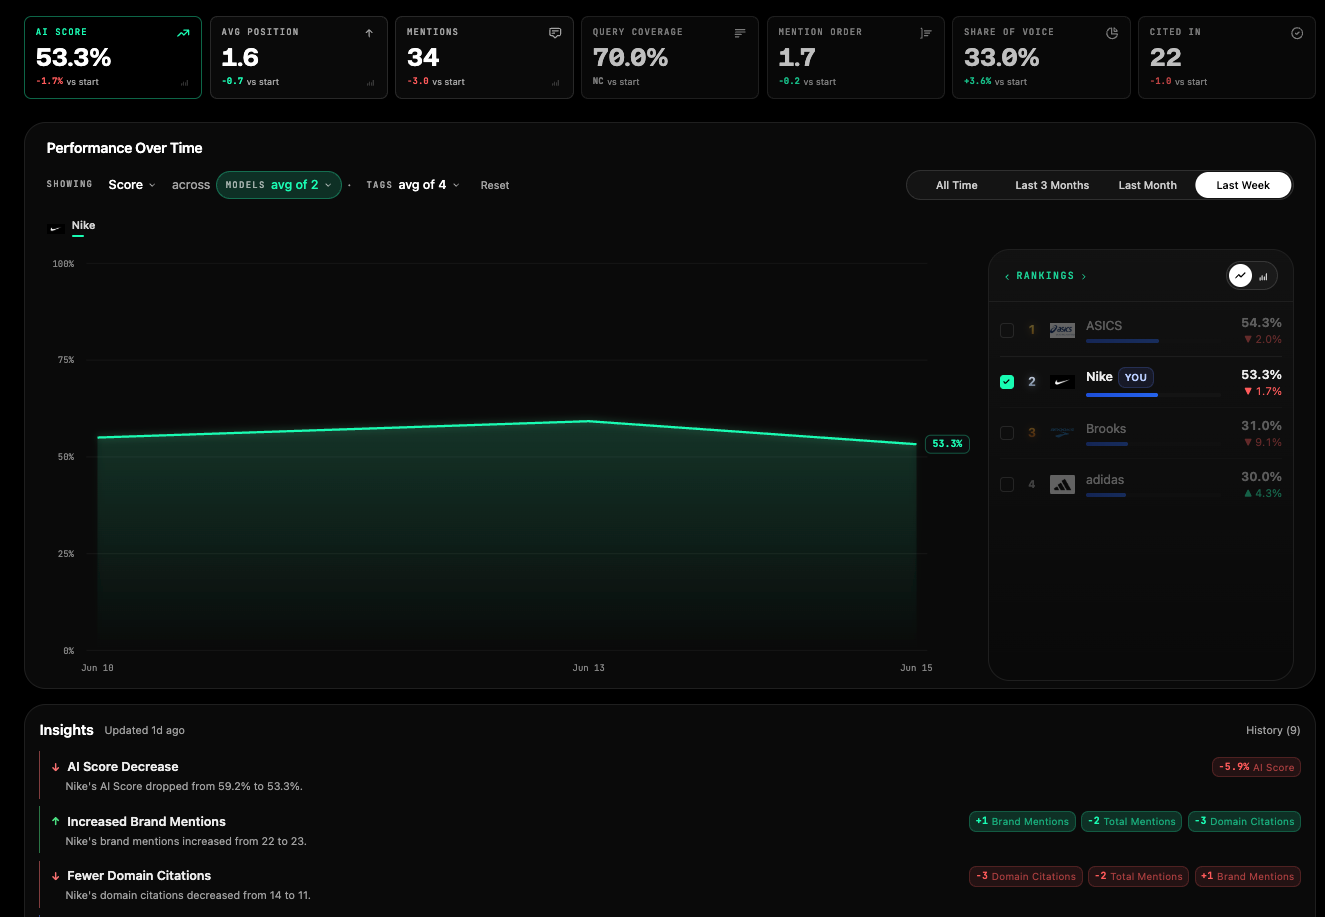Click the Nike legend swoosh above chart
Viewport: 1325px width, 917px height.
(56, 229)
